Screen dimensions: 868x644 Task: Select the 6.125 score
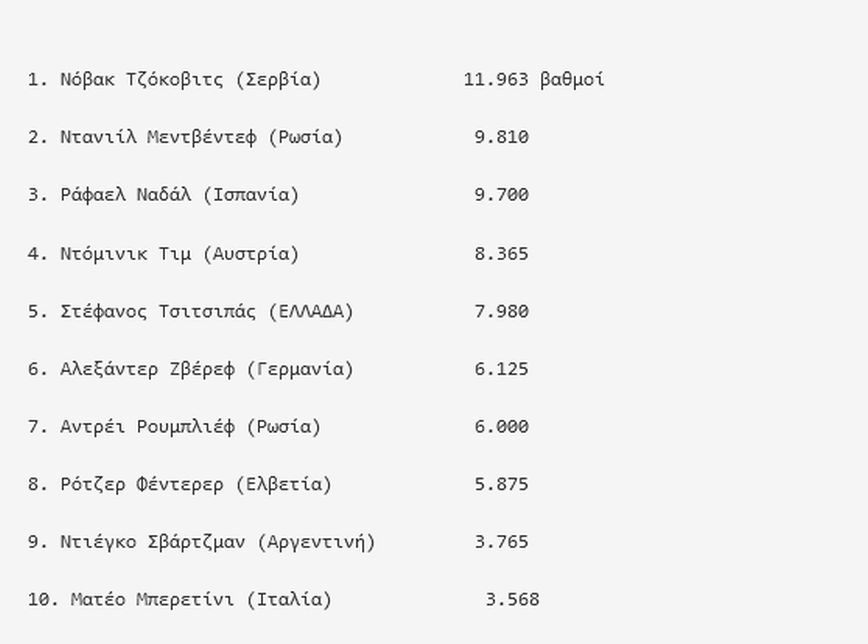[x=501, y=369]
